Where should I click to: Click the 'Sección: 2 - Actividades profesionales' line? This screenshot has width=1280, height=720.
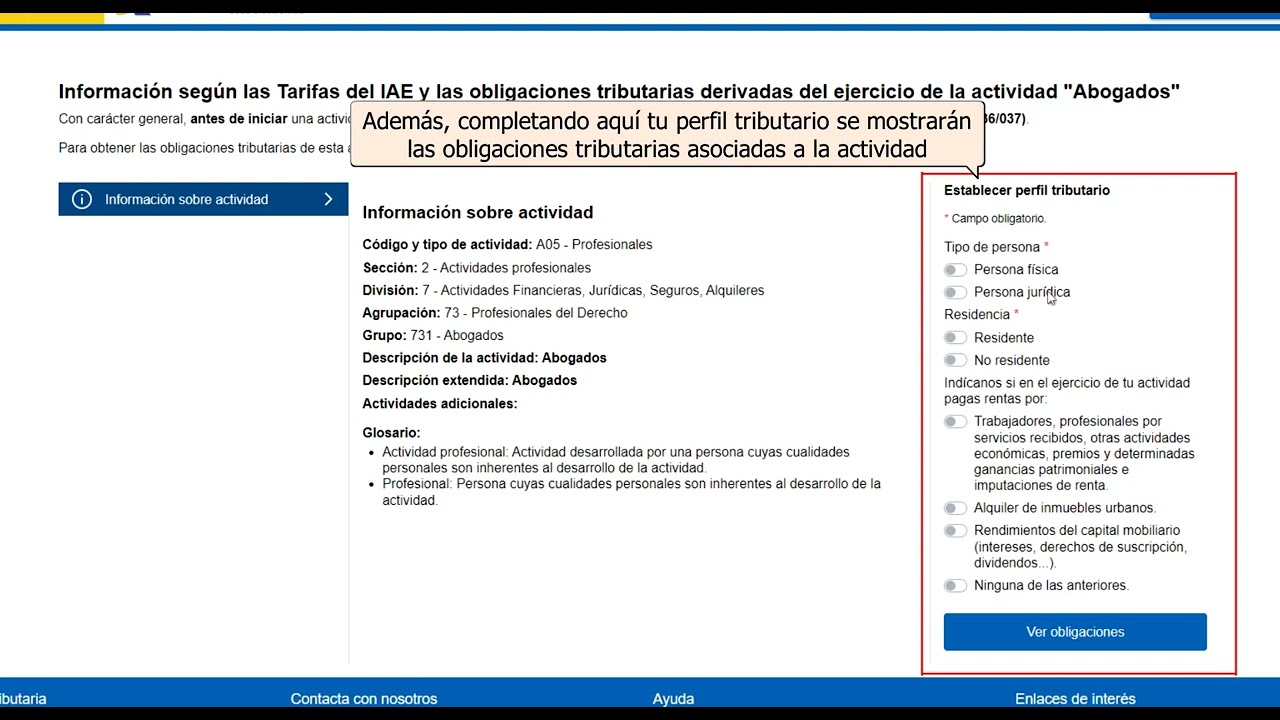pyautogui.click(x=477, y=268)
